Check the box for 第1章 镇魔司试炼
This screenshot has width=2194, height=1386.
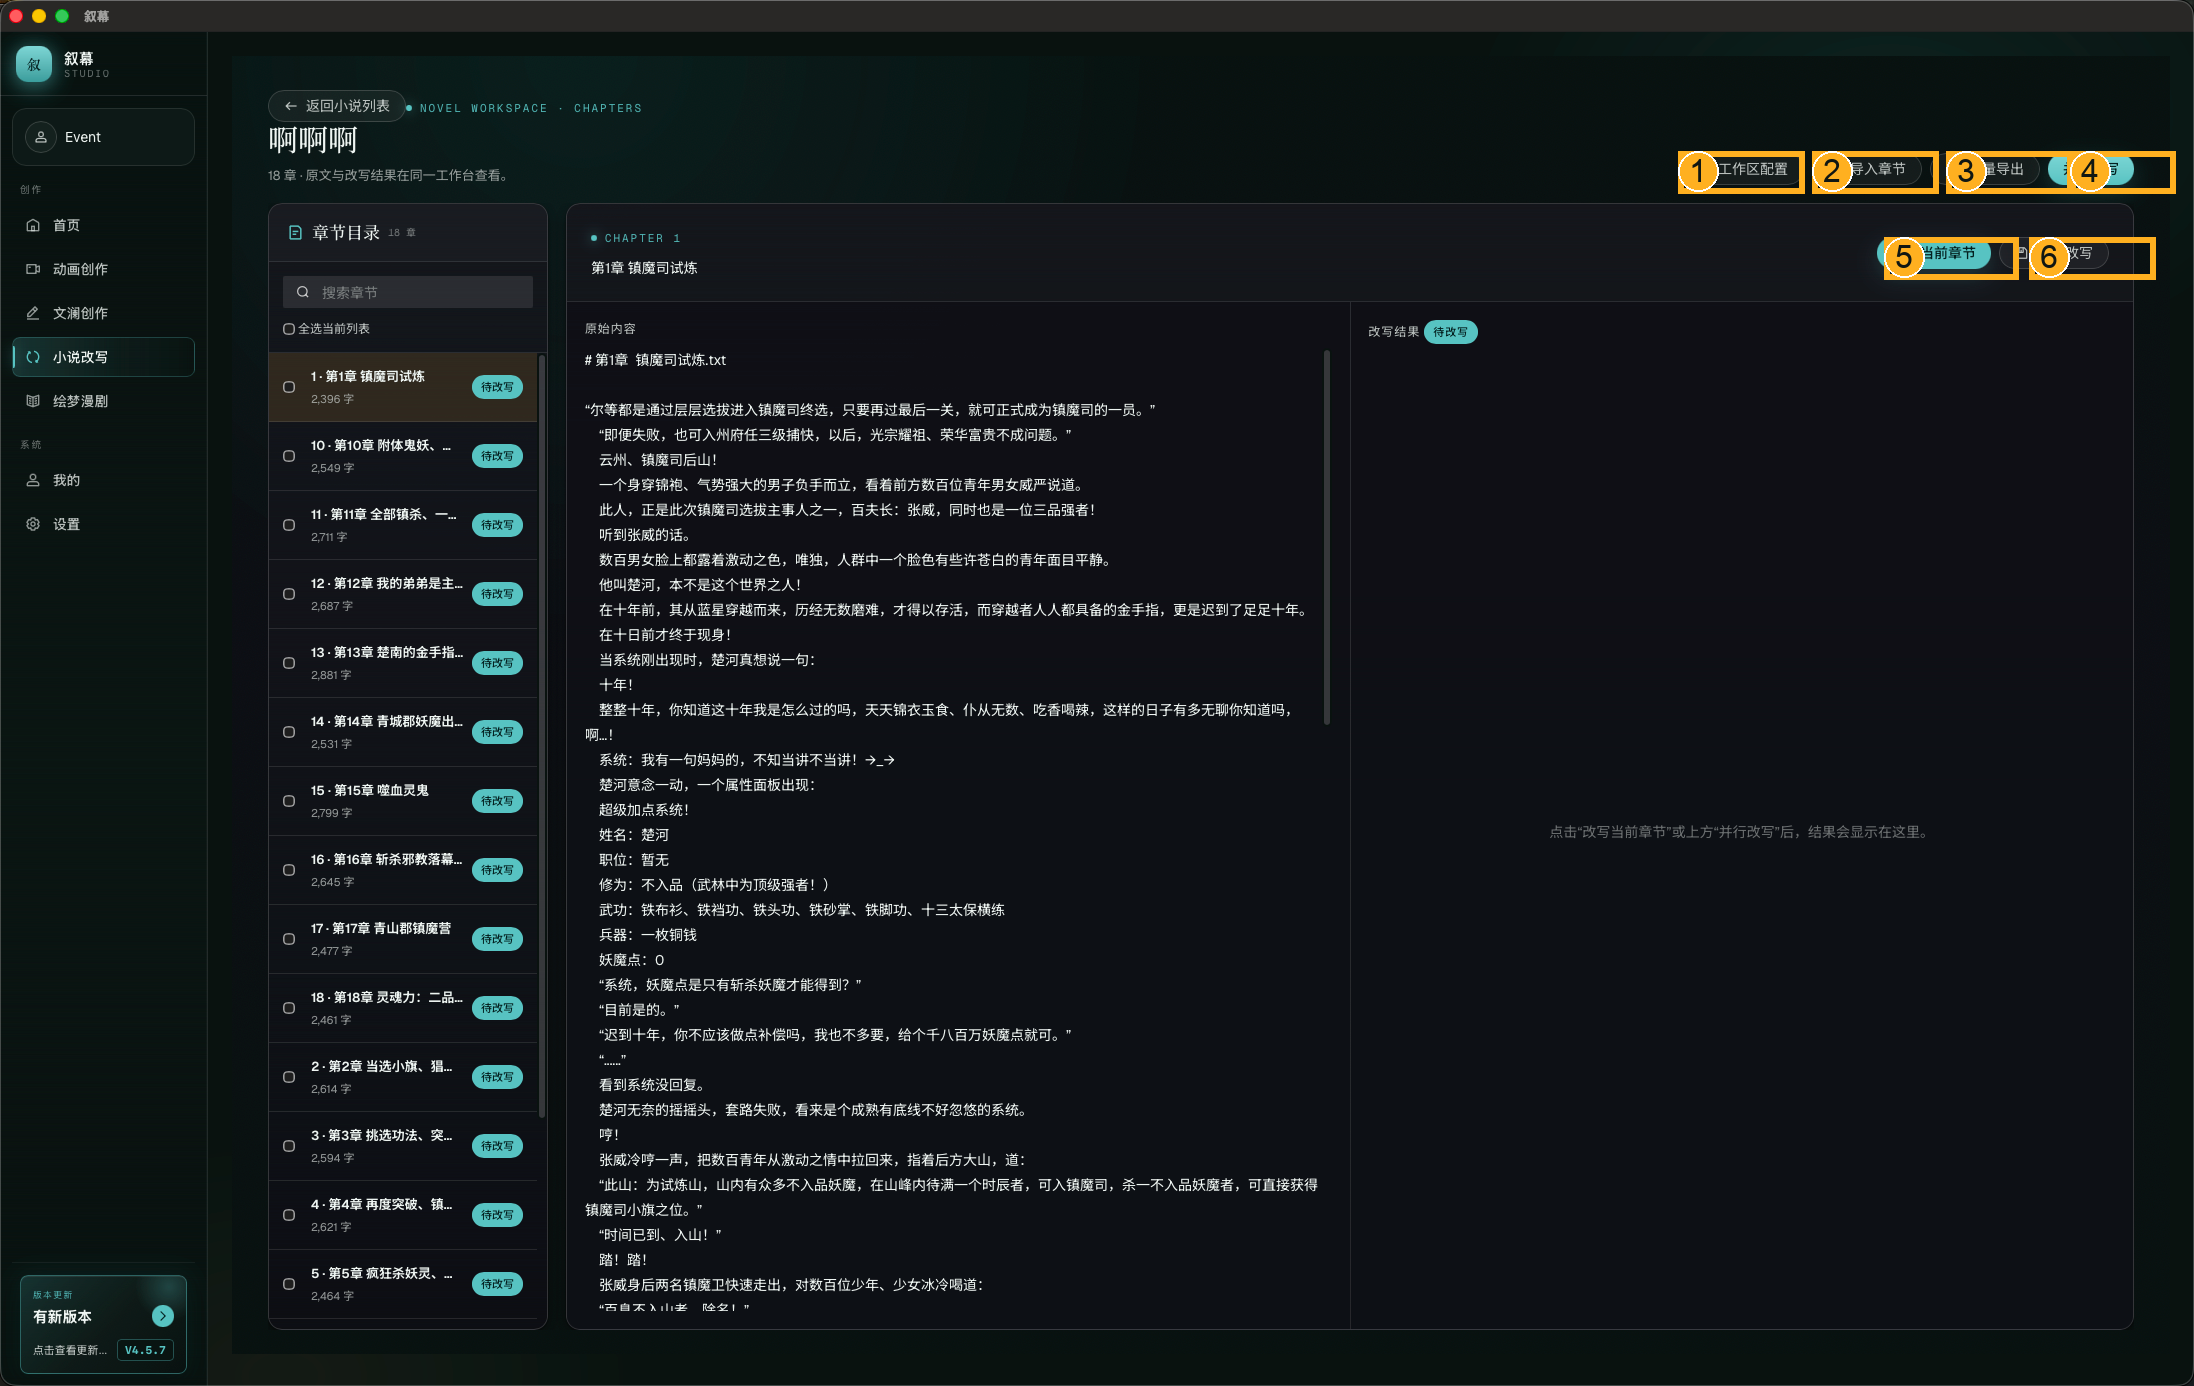[289, 387]
